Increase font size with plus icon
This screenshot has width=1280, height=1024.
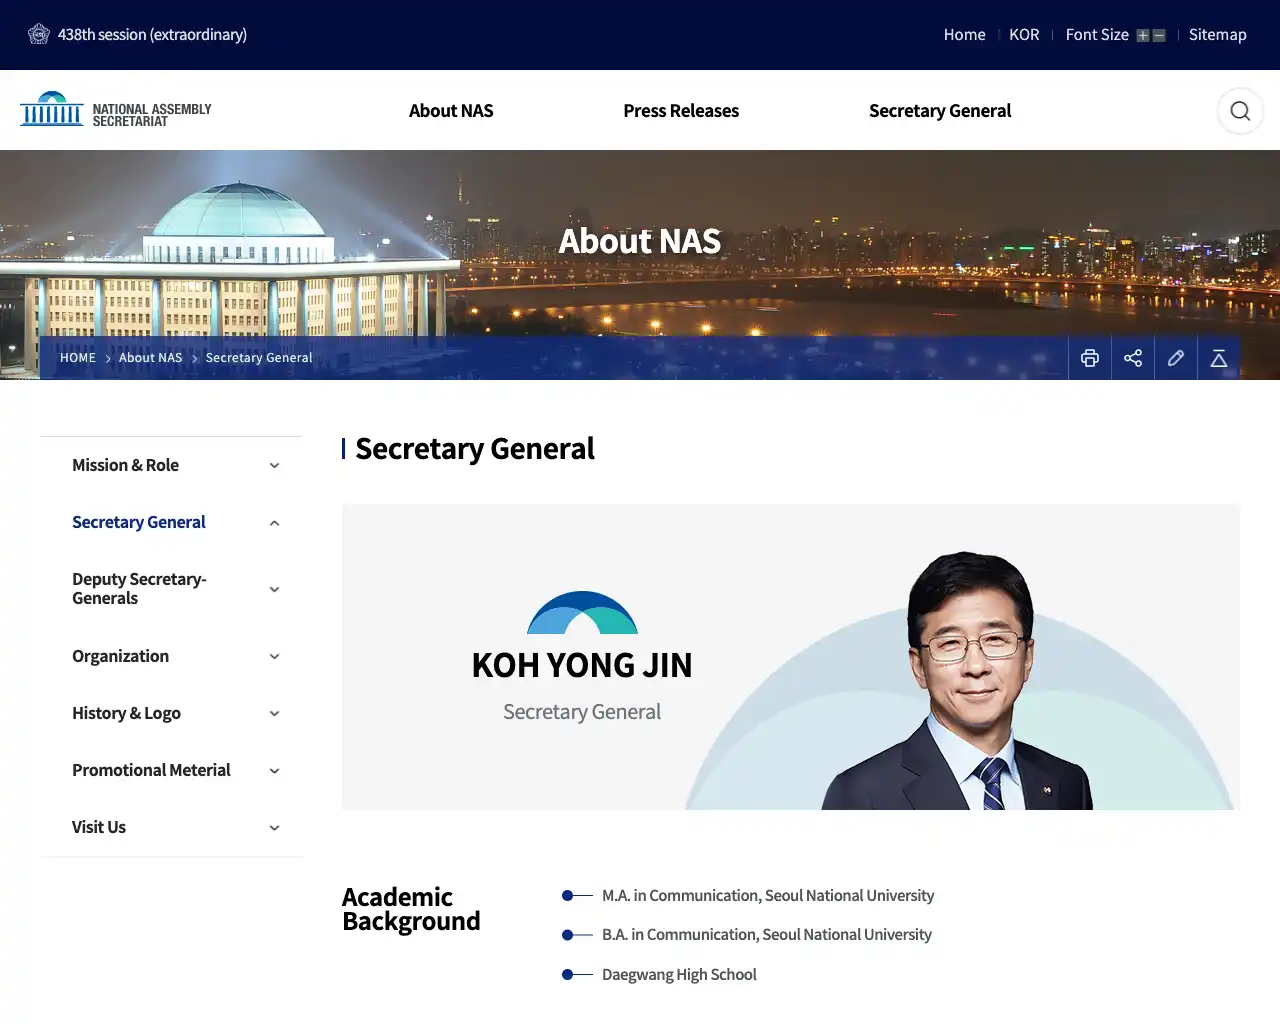coord(1143,35)
